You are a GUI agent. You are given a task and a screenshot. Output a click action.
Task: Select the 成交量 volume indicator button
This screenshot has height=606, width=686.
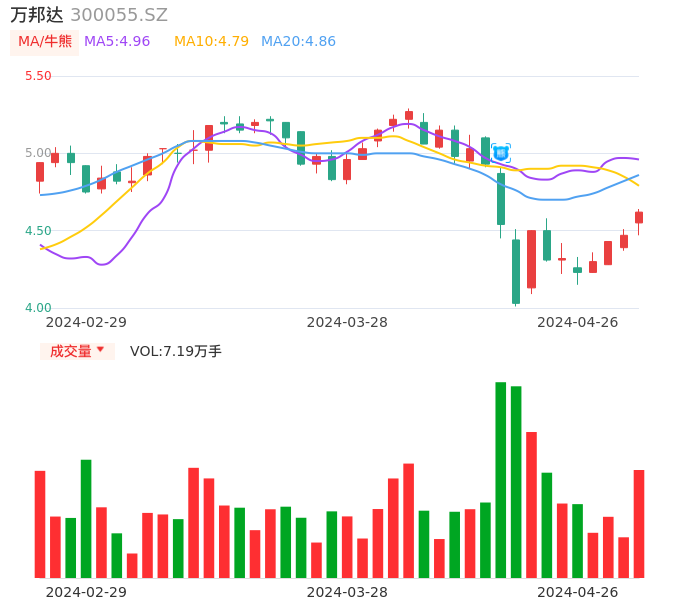tap(71, 351)
